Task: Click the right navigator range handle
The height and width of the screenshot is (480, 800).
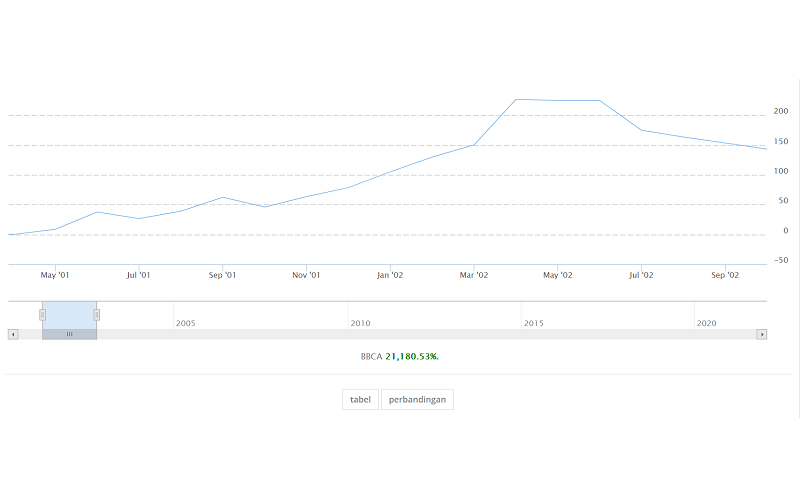Action: (x=97, y=315)
